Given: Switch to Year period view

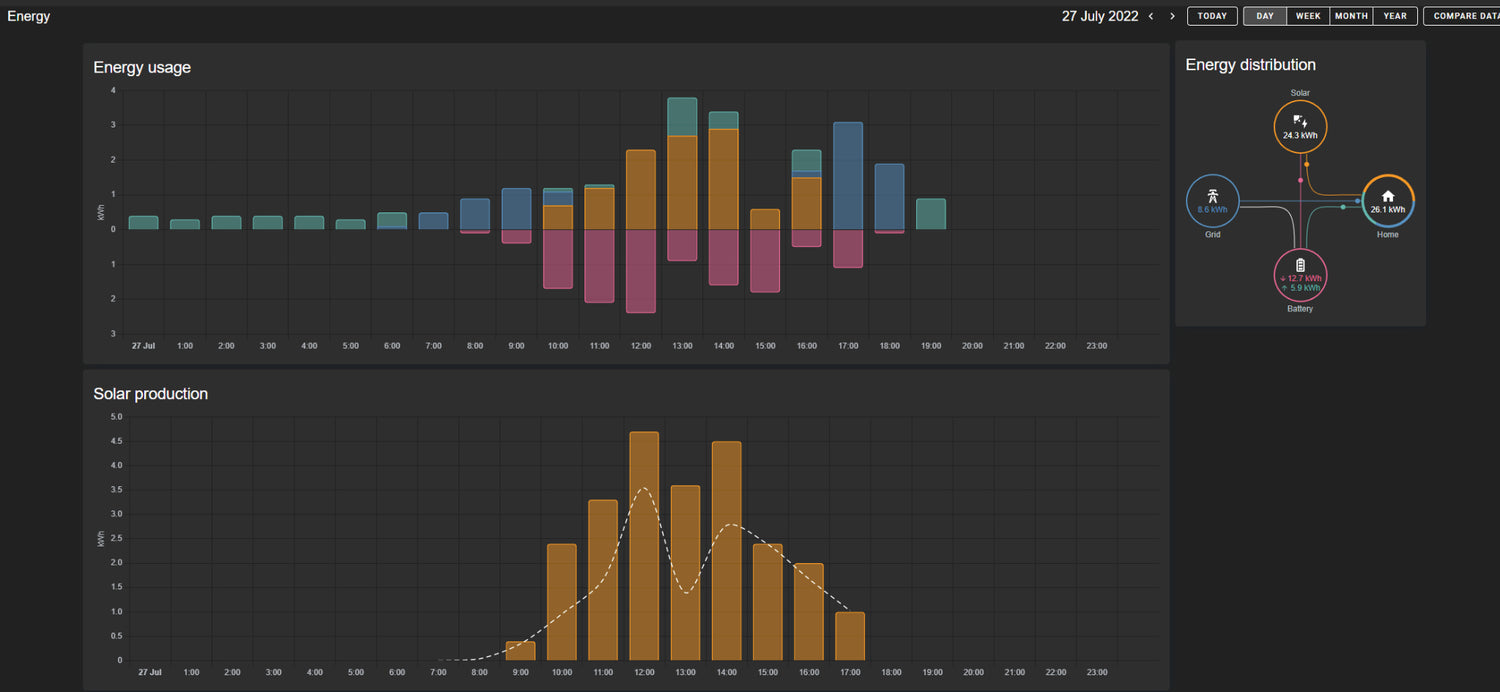Looking at the screenshot, I should click(x=1395, y=16).
